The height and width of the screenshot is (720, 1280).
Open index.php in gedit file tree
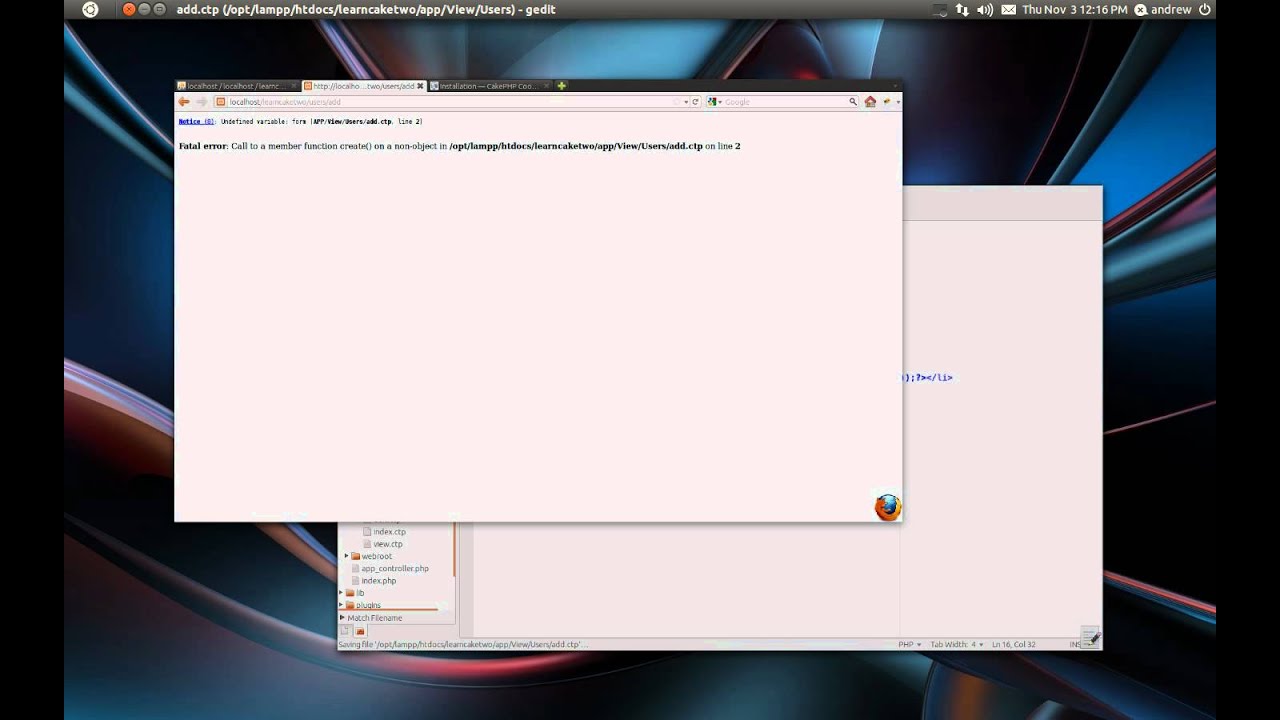click(378, 581)
